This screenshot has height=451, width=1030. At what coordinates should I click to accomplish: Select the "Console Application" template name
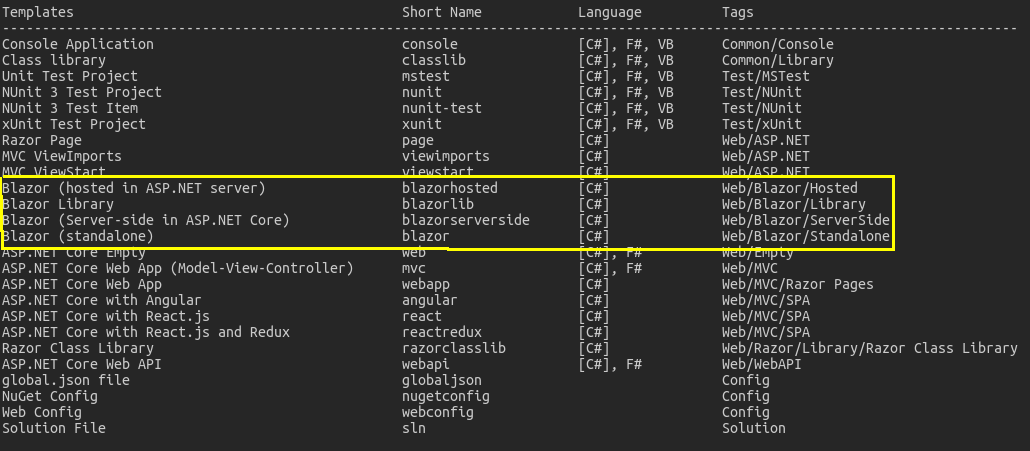[78, 44]
